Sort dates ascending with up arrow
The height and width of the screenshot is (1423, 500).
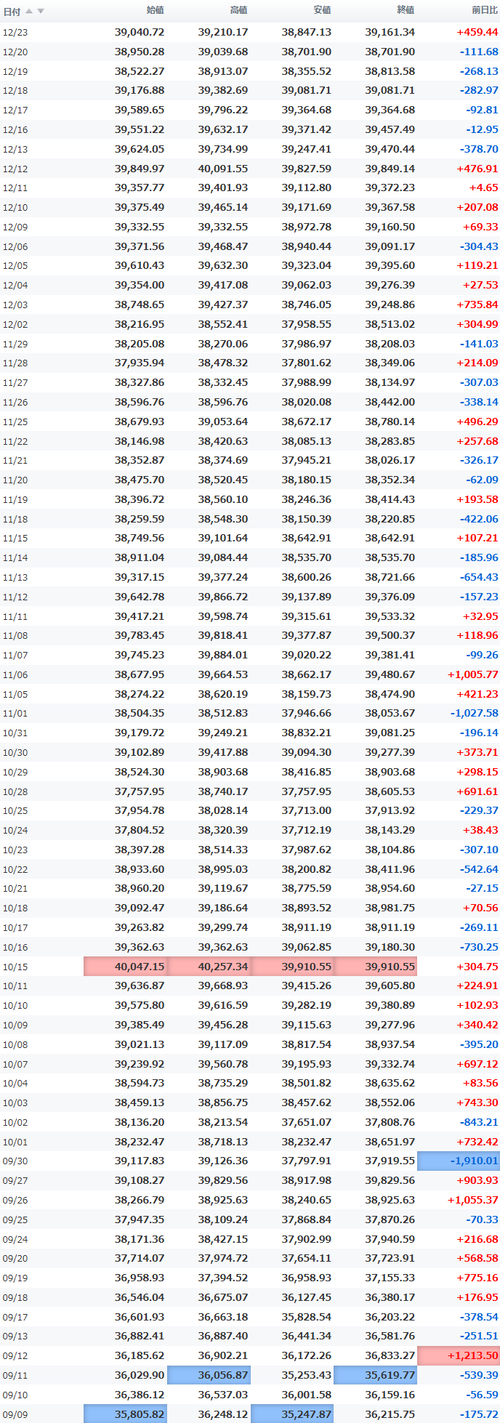(x=30, y=11)
